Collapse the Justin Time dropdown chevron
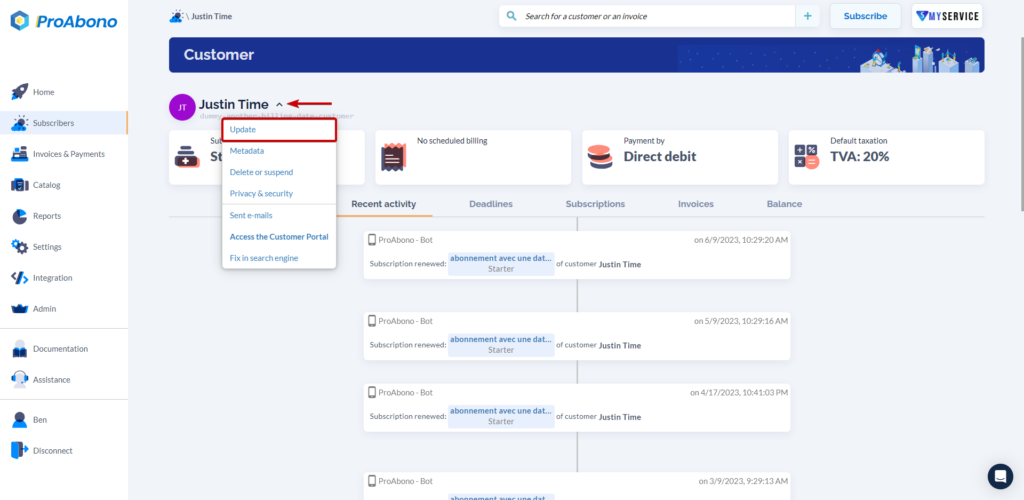 (280, 104)
